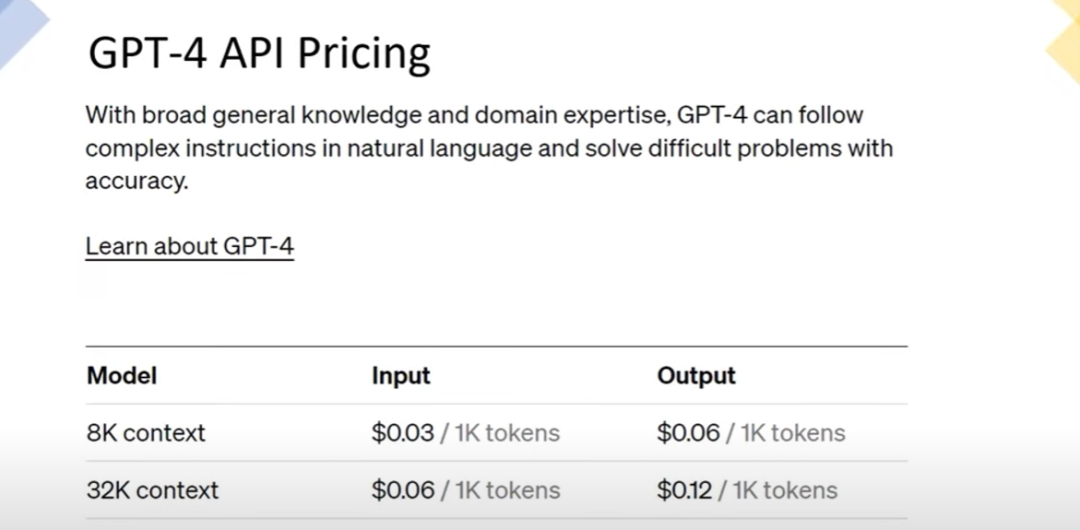Click the 32K context row label
Screen dimensions: 1080x530
point(152,491)
